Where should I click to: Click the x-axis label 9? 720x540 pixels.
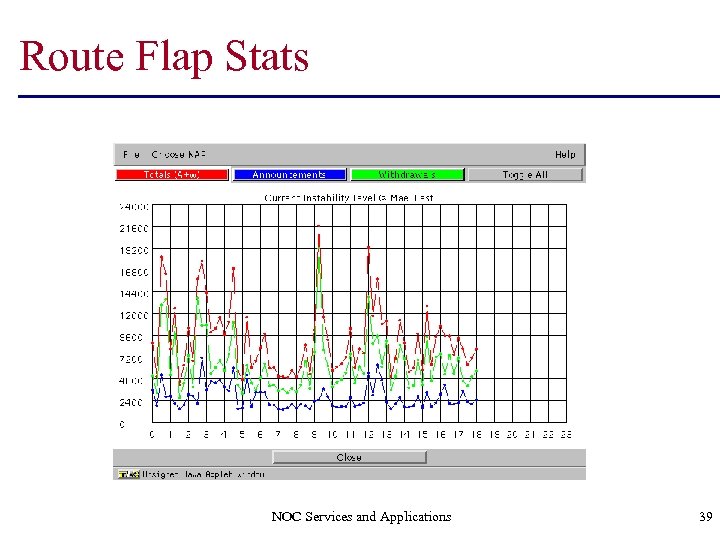[x=314, y=434]
